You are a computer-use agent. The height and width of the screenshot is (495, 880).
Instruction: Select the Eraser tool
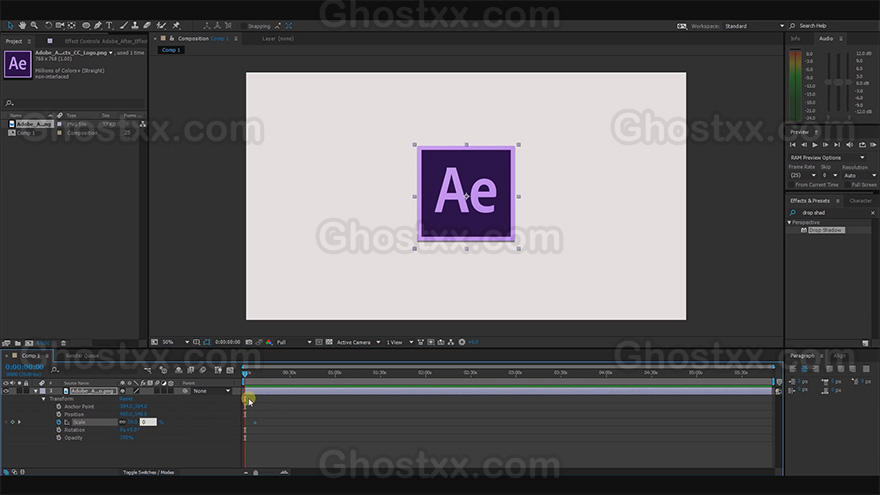point(147,25)
